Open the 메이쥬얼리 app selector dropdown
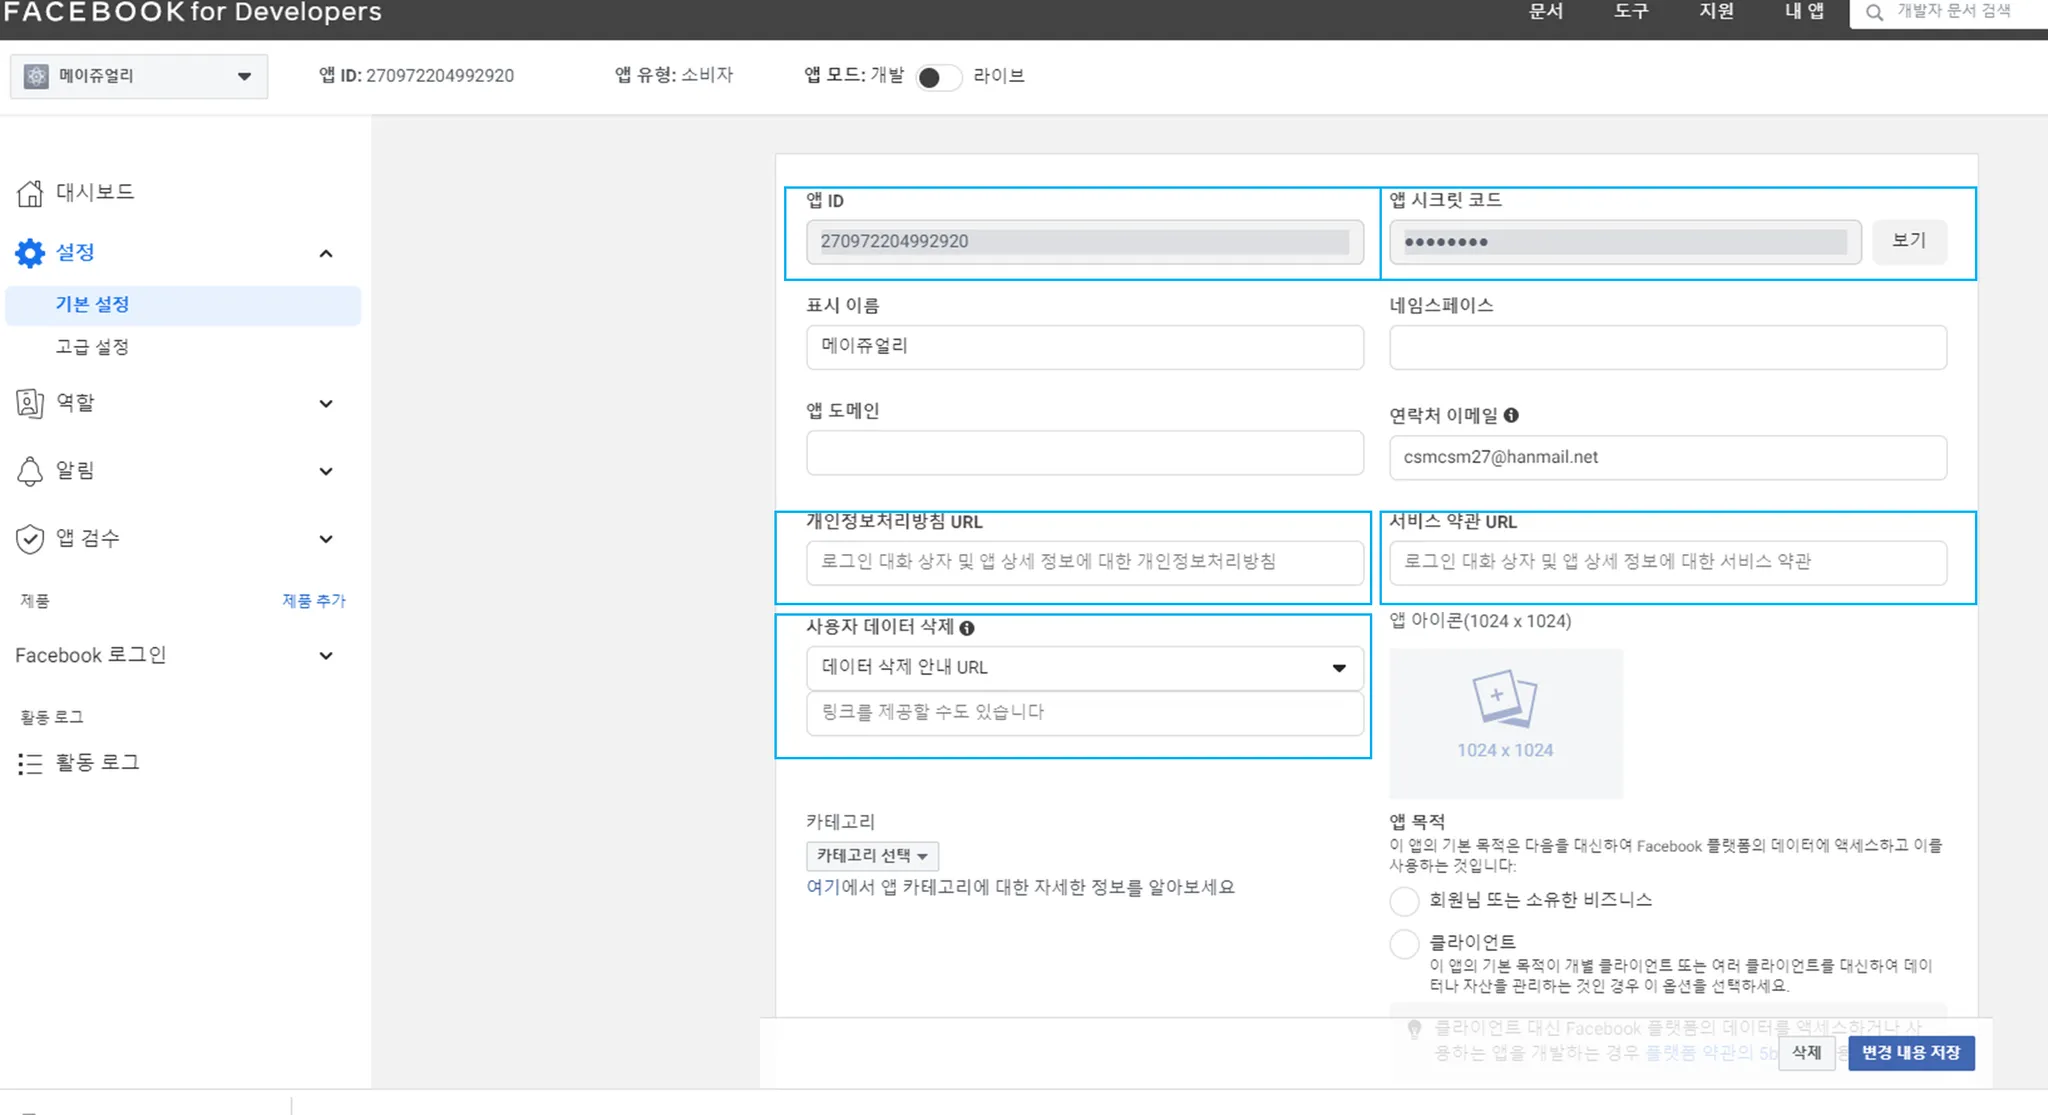This screenshot has width=2048, height=1115. coord(139,77)
